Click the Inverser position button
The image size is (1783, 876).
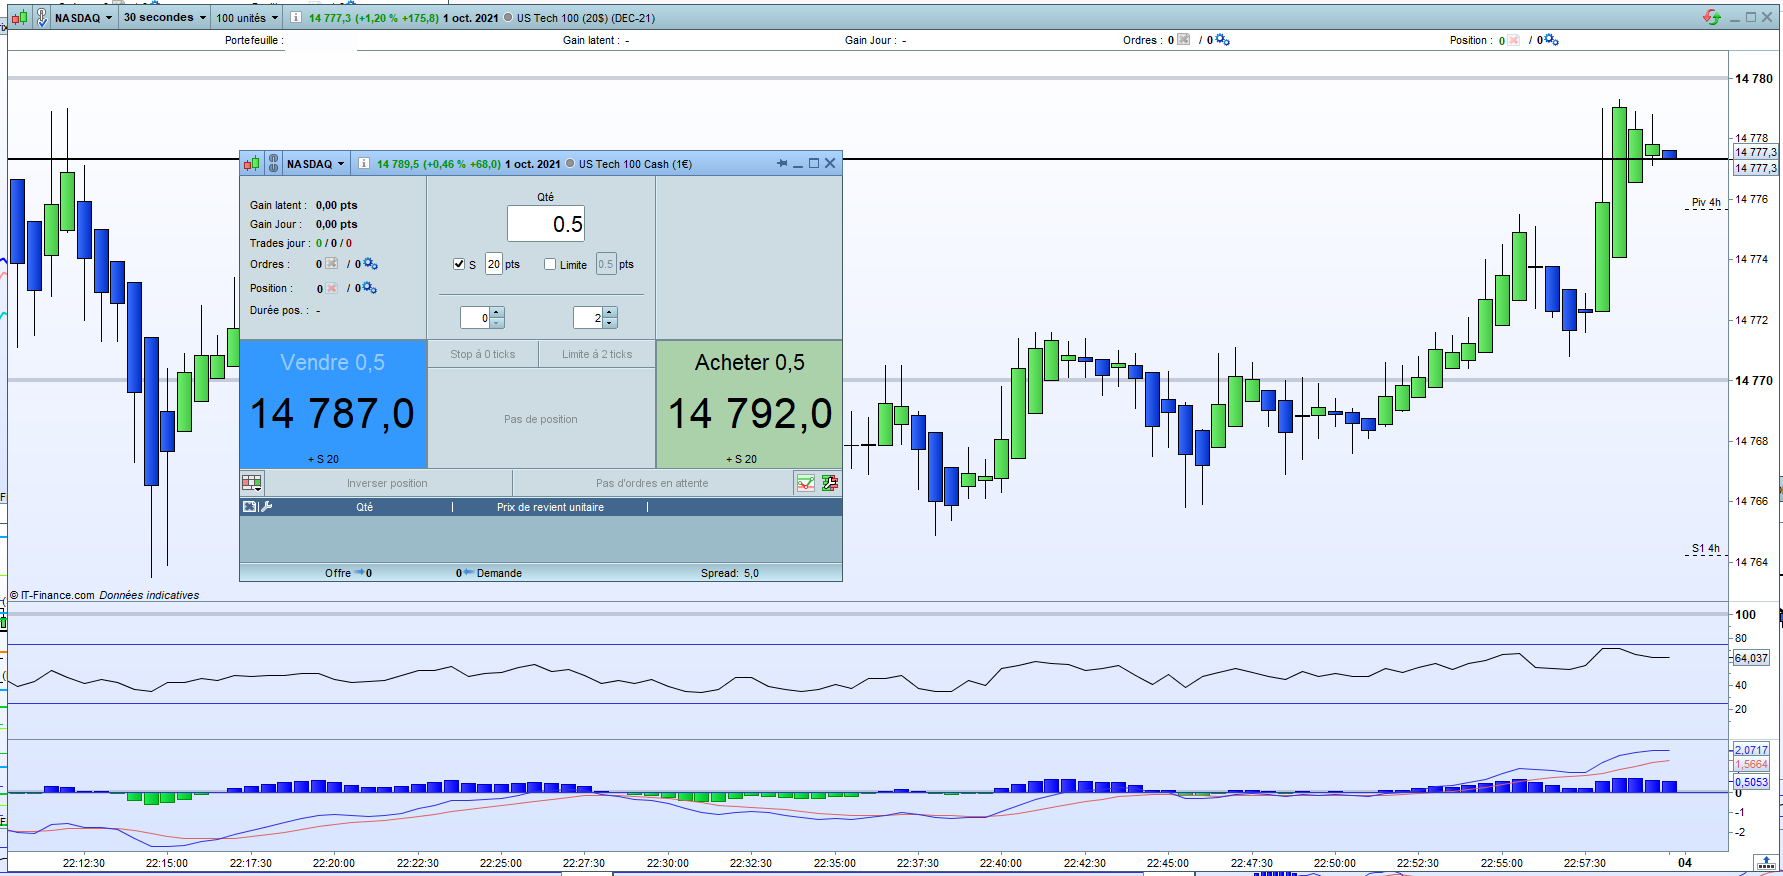coord(388,483)
